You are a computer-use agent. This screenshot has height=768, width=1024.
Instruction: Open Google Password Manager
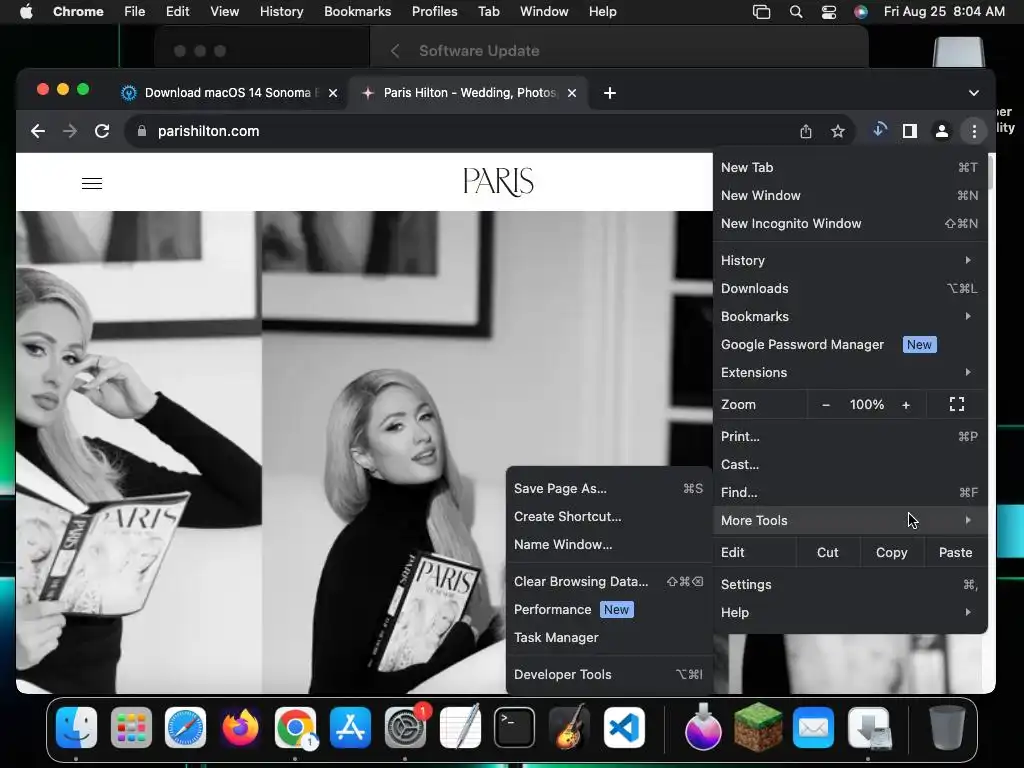(x=848, y=345)
